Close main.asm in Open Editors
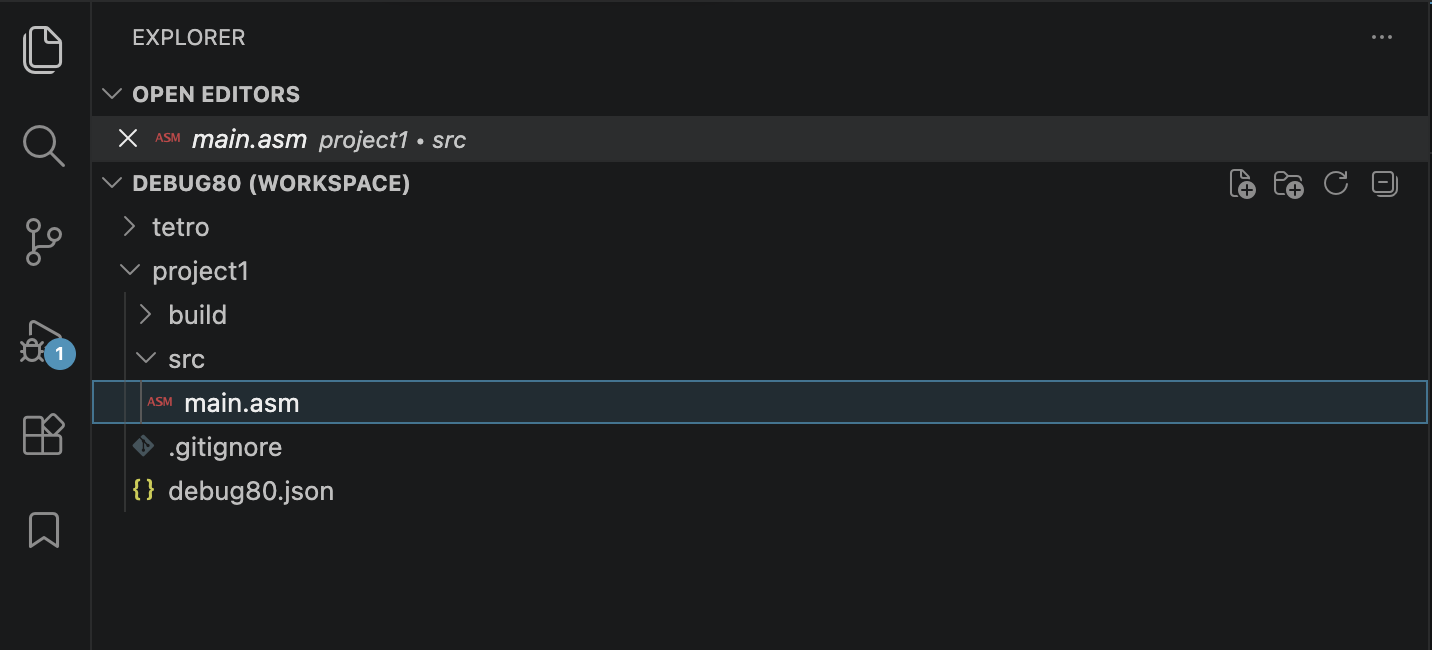The width and height of the screenshot is (1432, 650). click(x=127, y=139)
